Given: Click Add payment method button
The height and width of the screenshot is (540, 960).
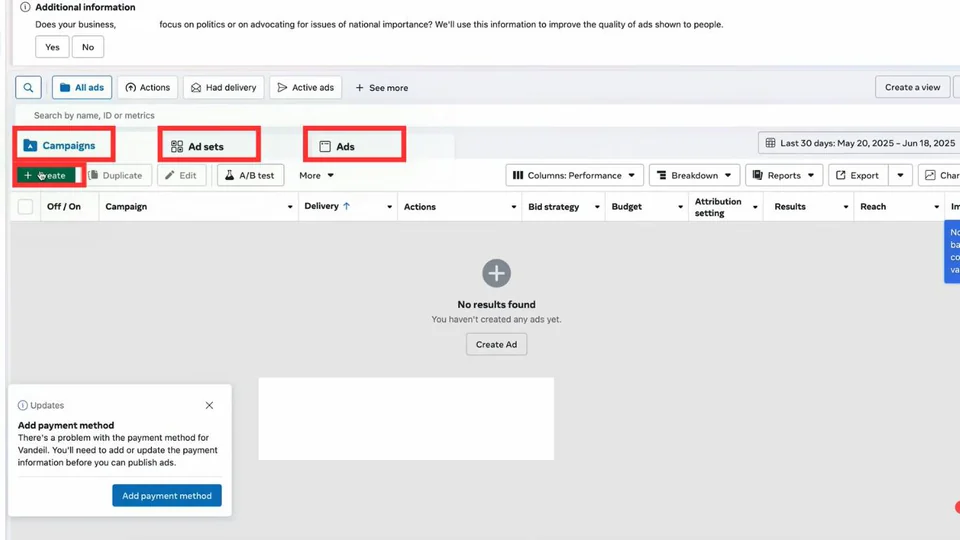Looking at the screenshot, I should [167, 495].
